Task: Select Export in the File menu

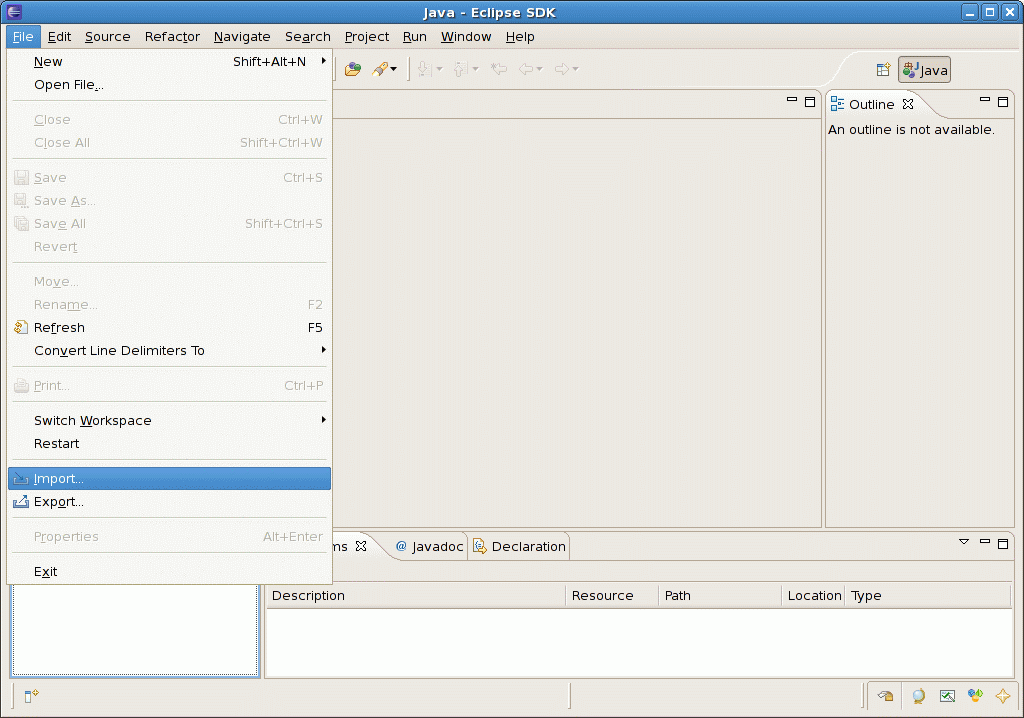Action: click(59, 502)
